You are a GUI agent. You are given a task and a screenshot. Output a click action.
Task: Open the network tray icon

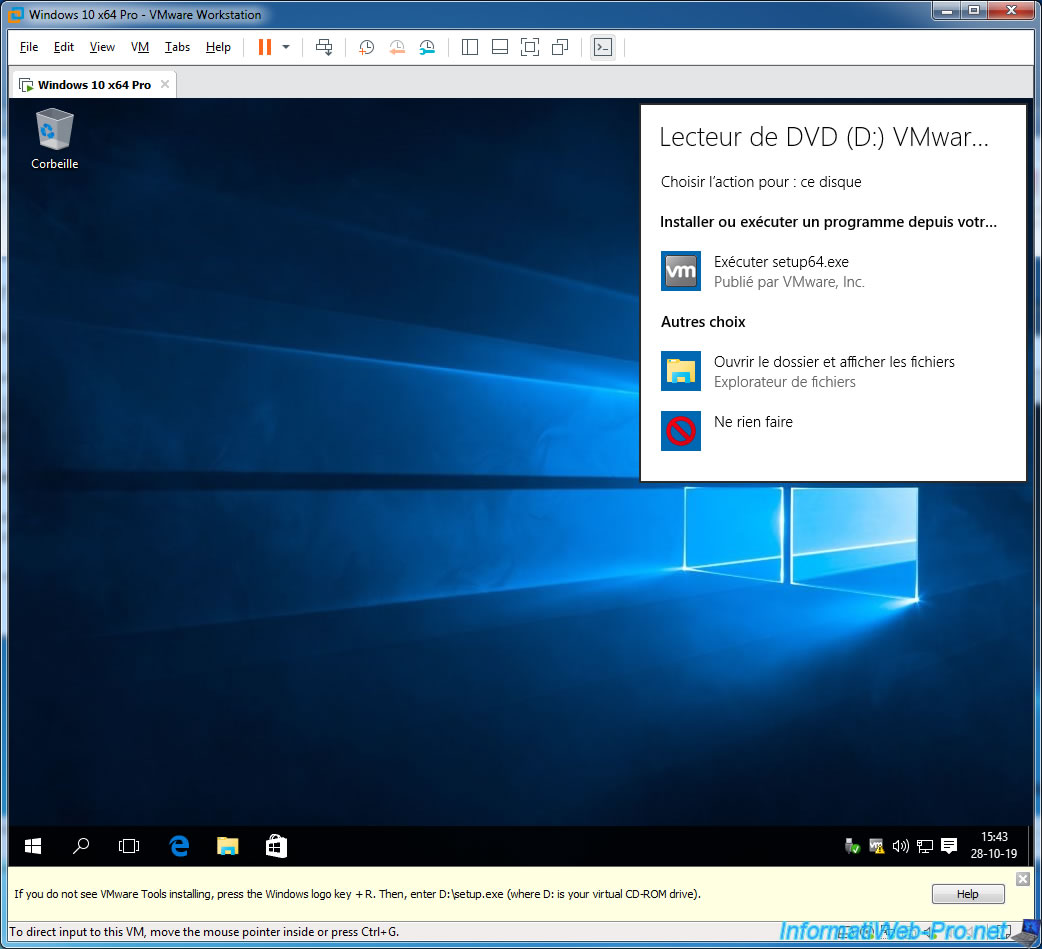pos(924,846)
